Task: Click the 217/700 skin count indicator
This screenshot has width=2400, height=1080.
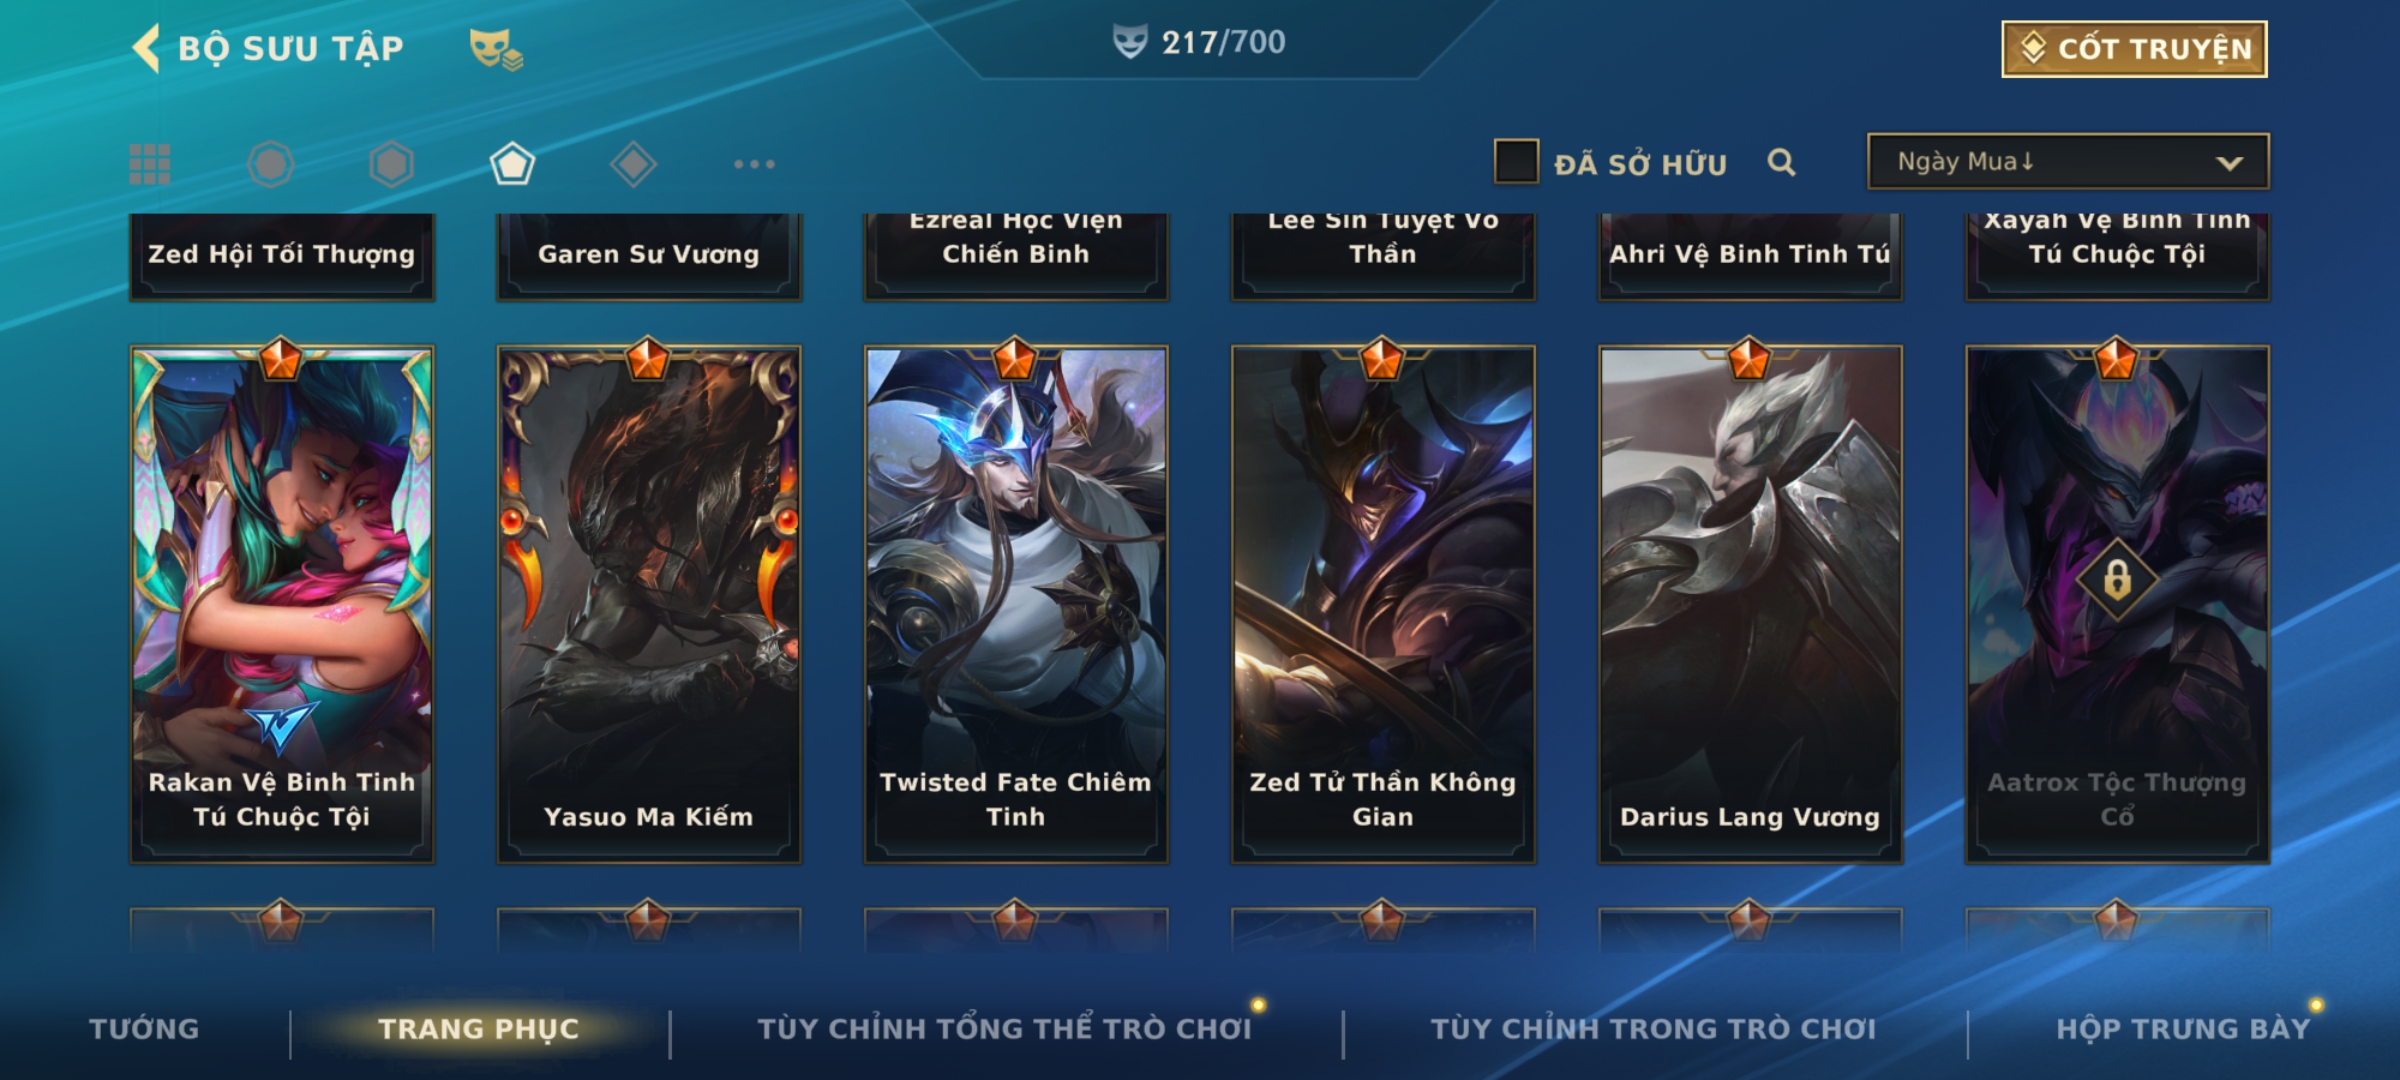Action: [1199, 42]
